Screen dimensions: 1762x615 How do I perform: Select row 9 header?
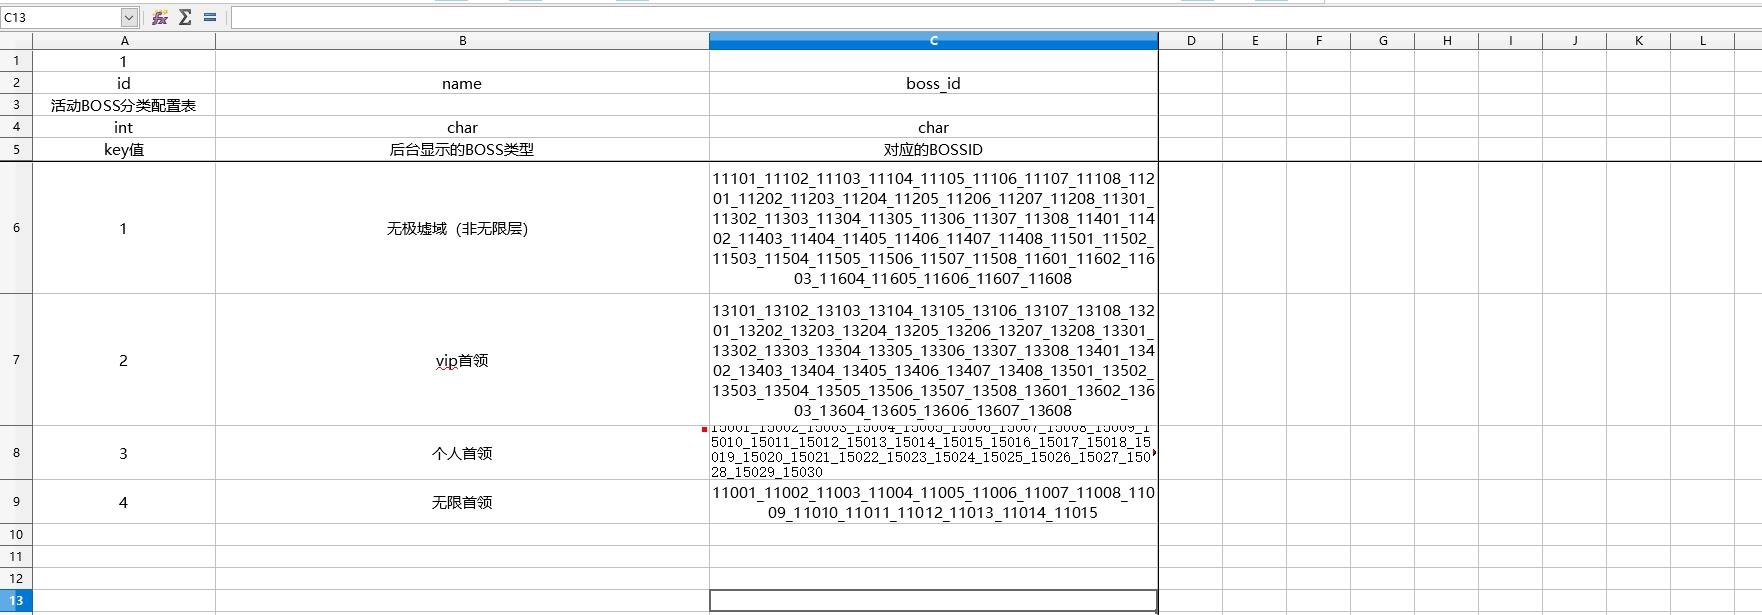click(16, 502)
